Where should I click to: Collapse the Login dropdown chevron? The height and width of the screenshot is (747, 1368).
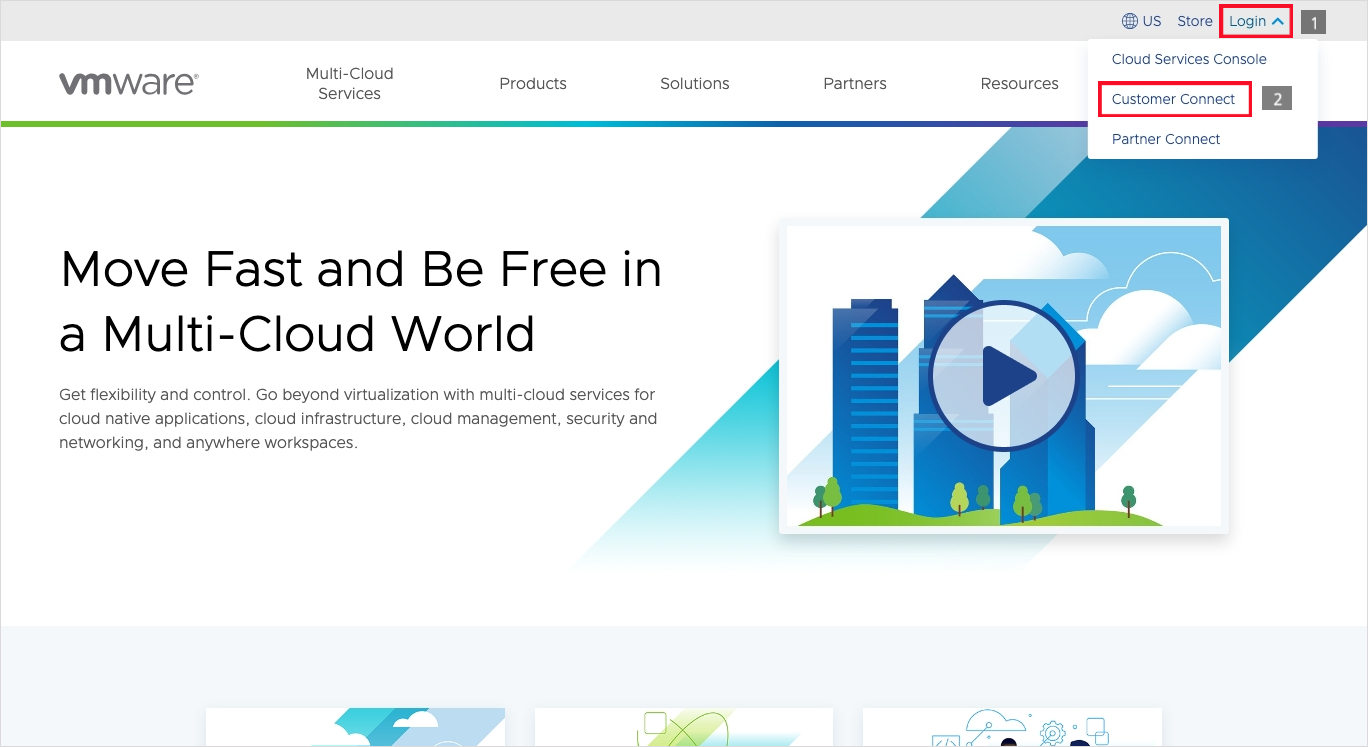[1278, 21]
